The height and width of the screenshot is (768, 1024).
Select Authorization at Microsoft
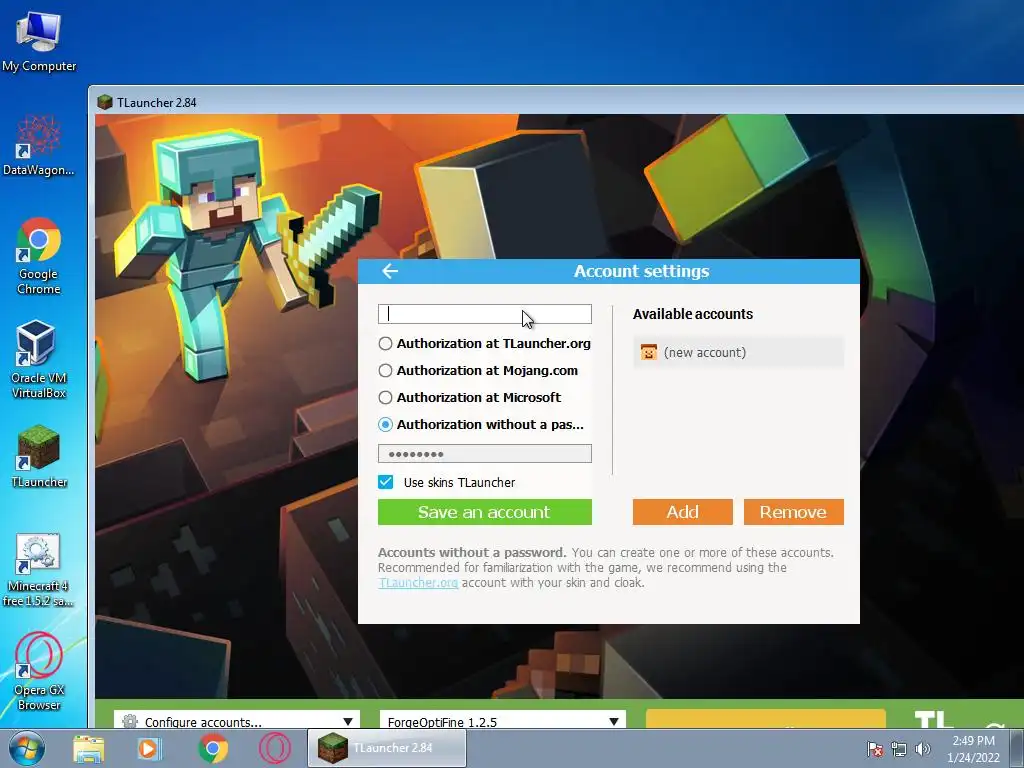pos(470,397)
